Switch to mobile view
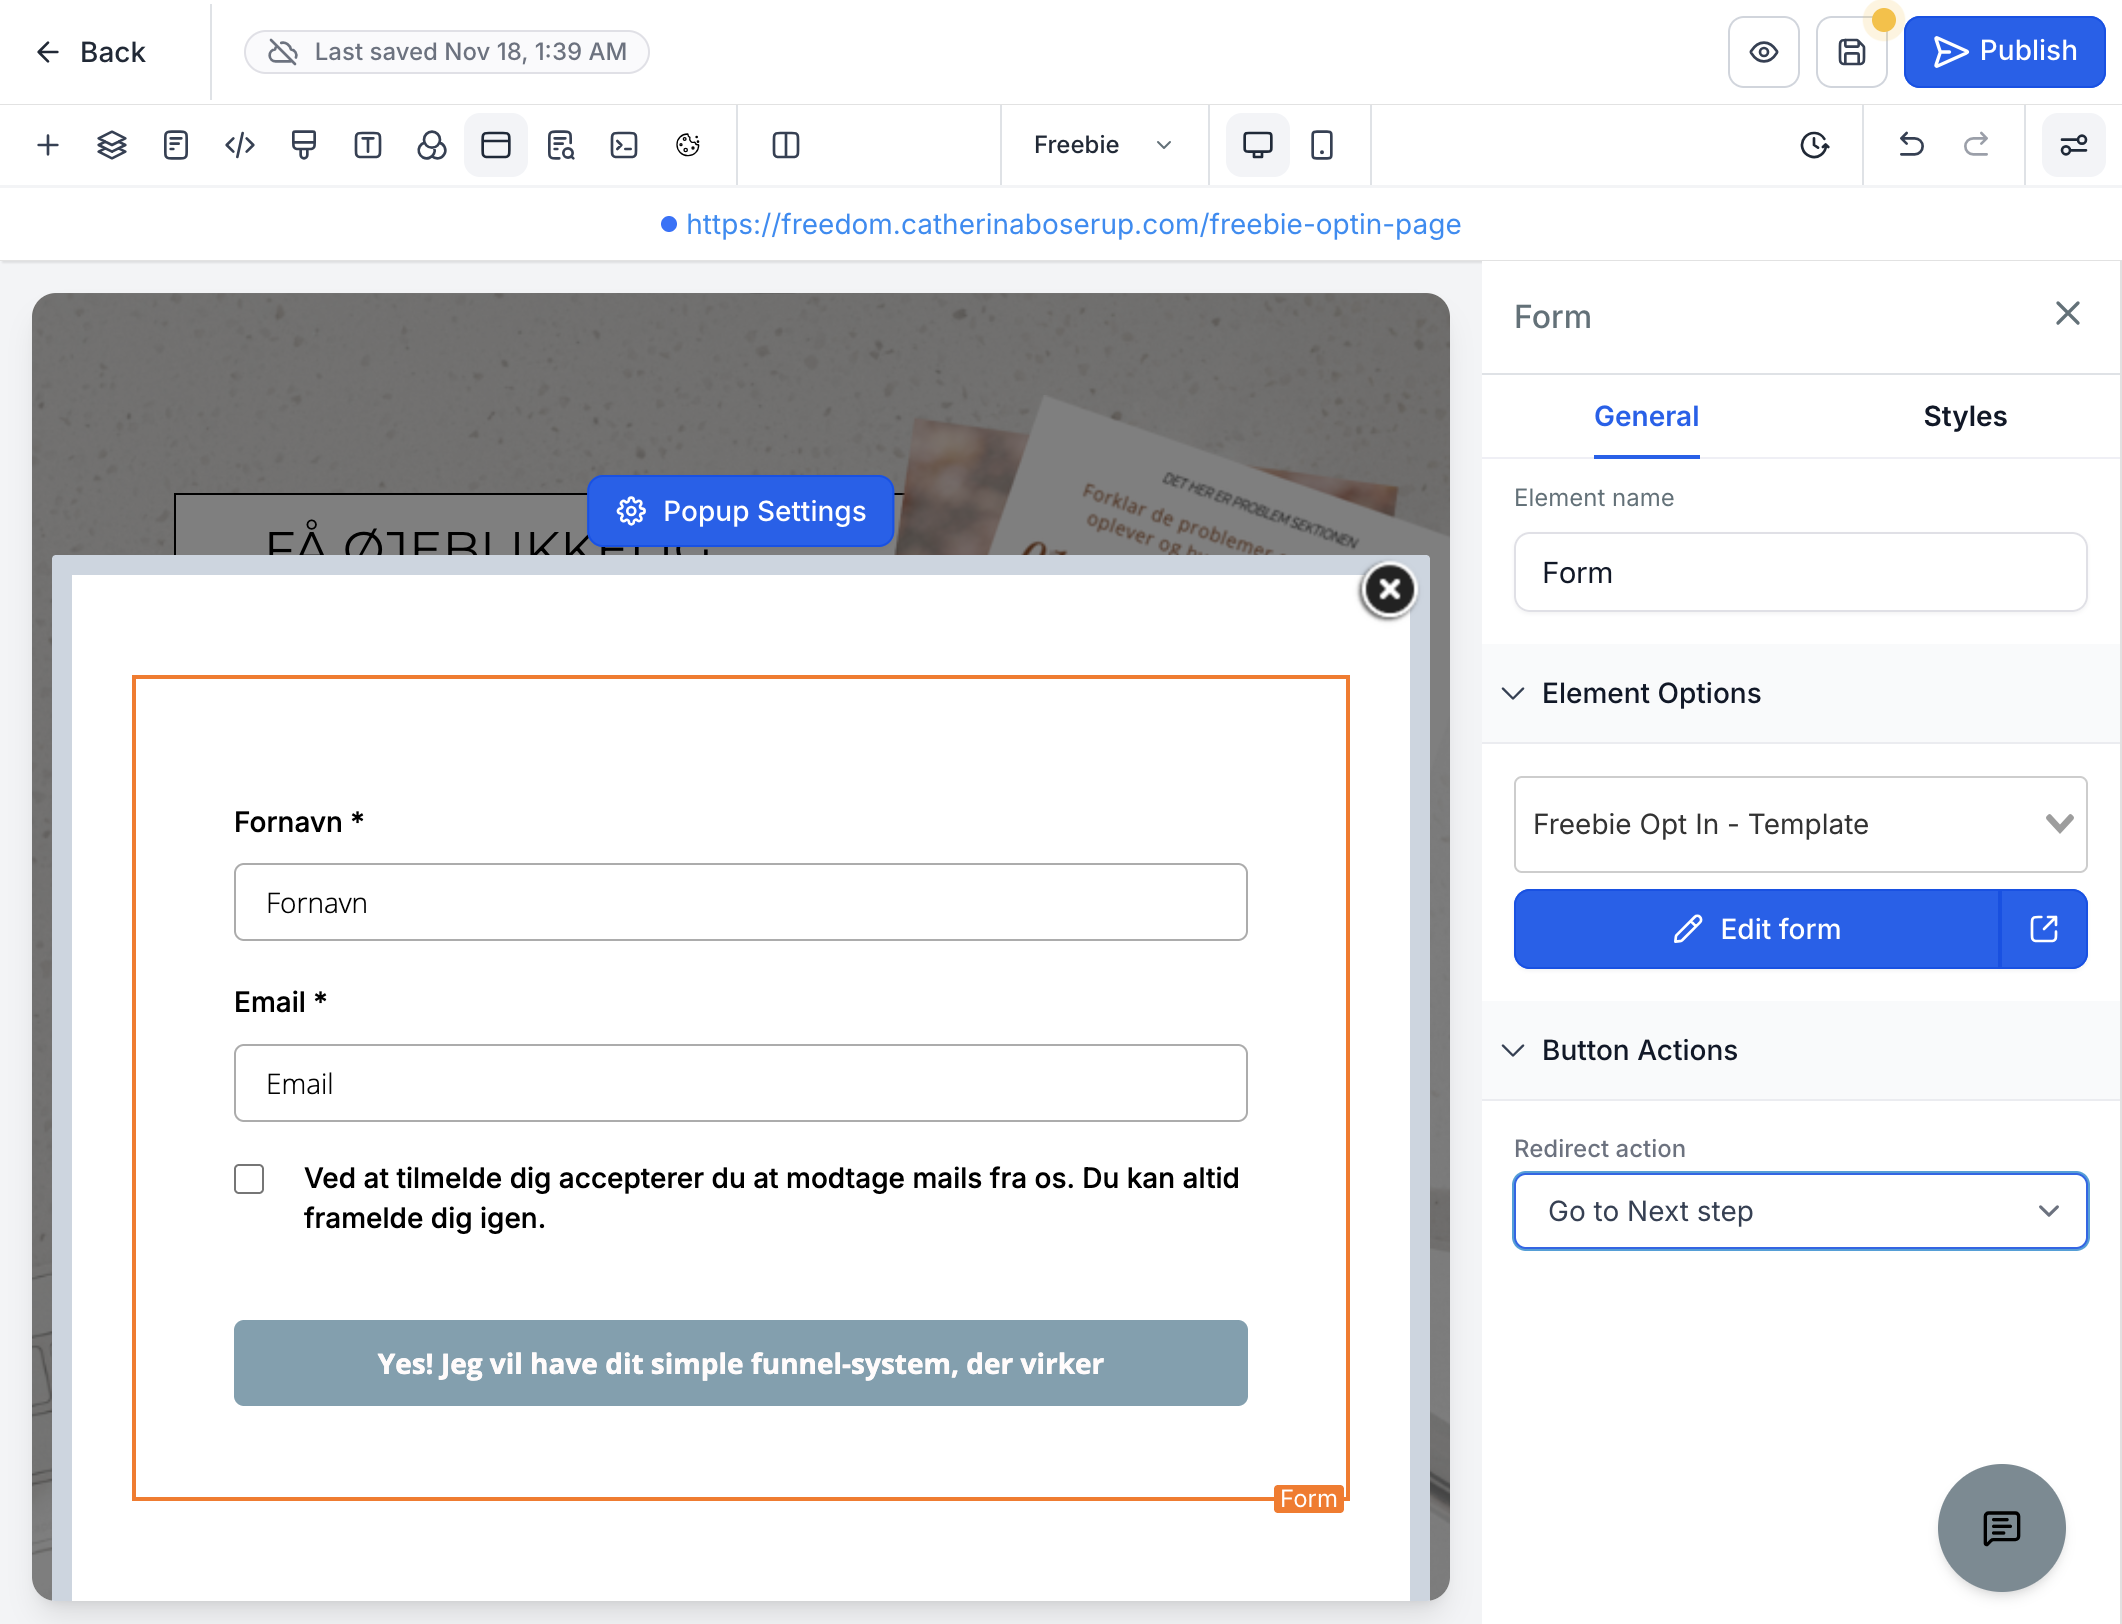This screenshot has width=2122, height=1624. click(1322, 145)
